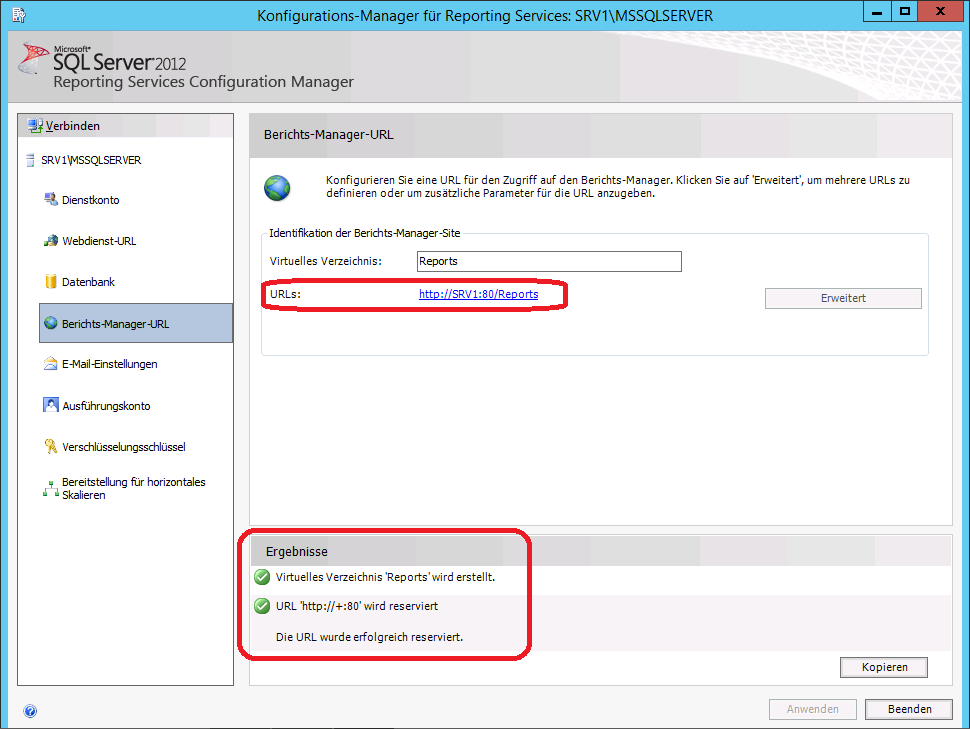The width and height of the screenshot is (970, 729).
Task: Click the Erweitert button
Action: tap(843, 298)
